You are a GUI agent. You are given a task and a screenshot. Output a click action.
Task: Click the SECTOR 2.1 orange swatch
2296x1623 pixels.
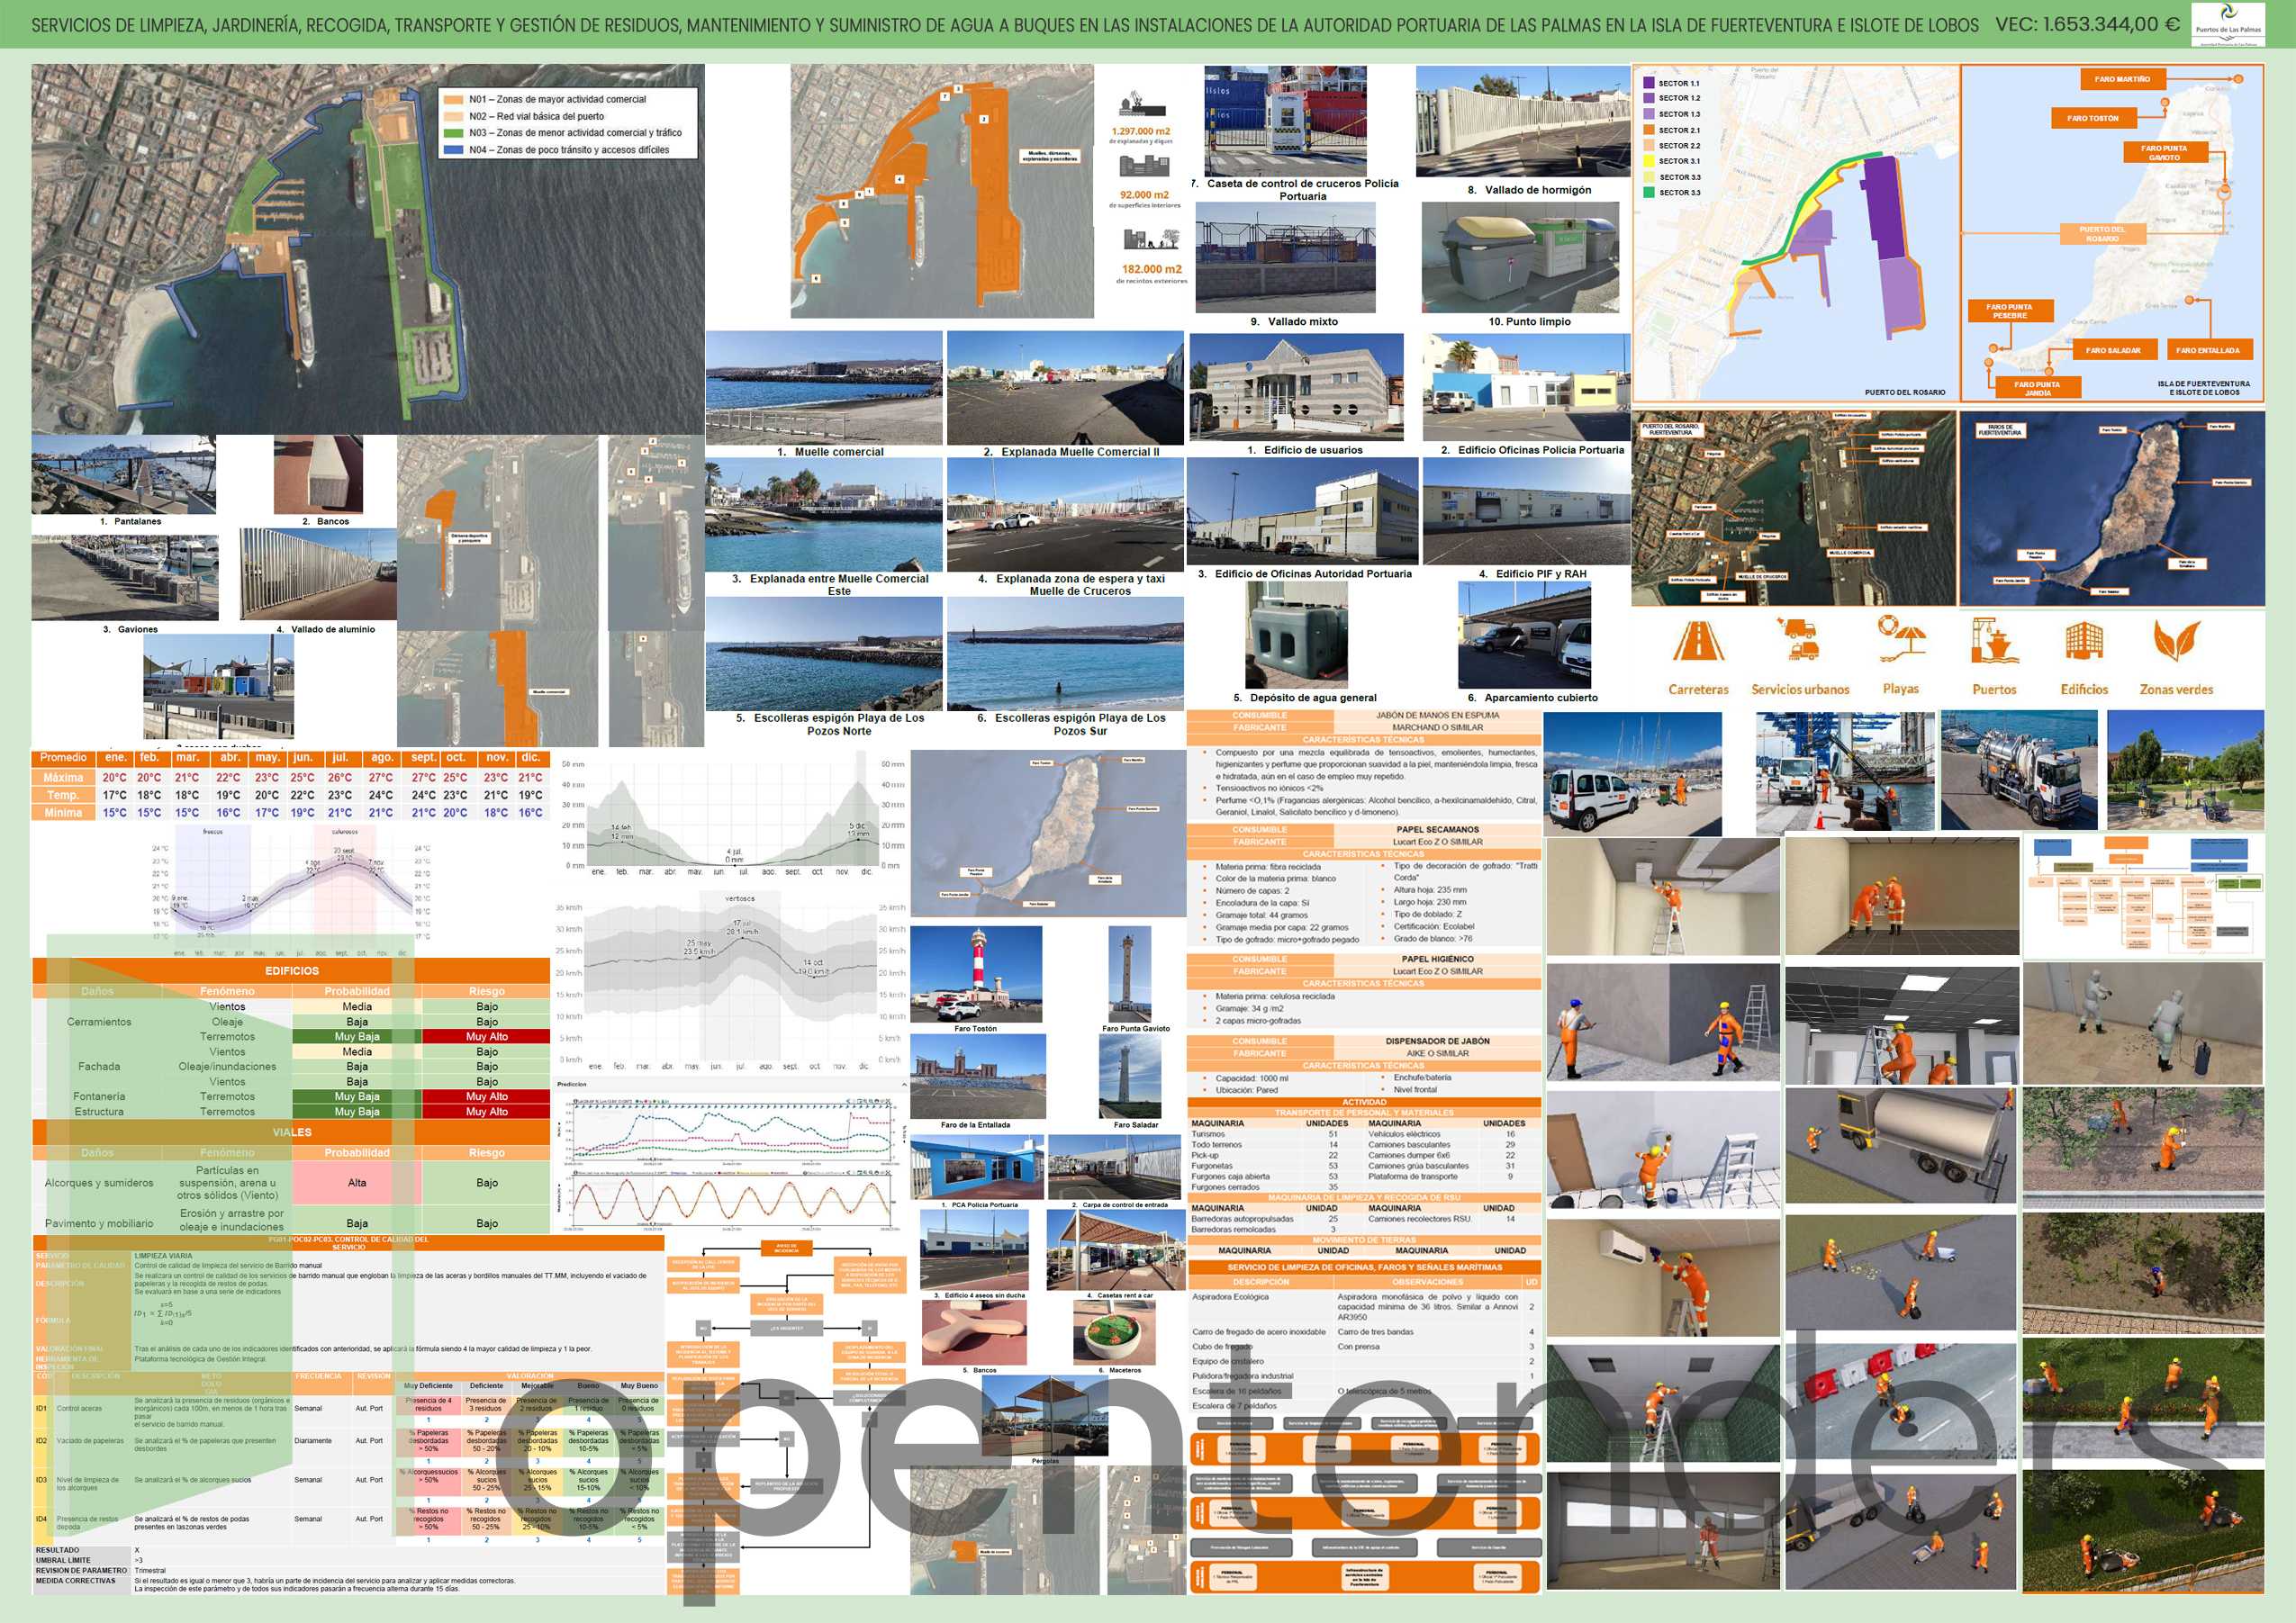(x=1650, y=130)
